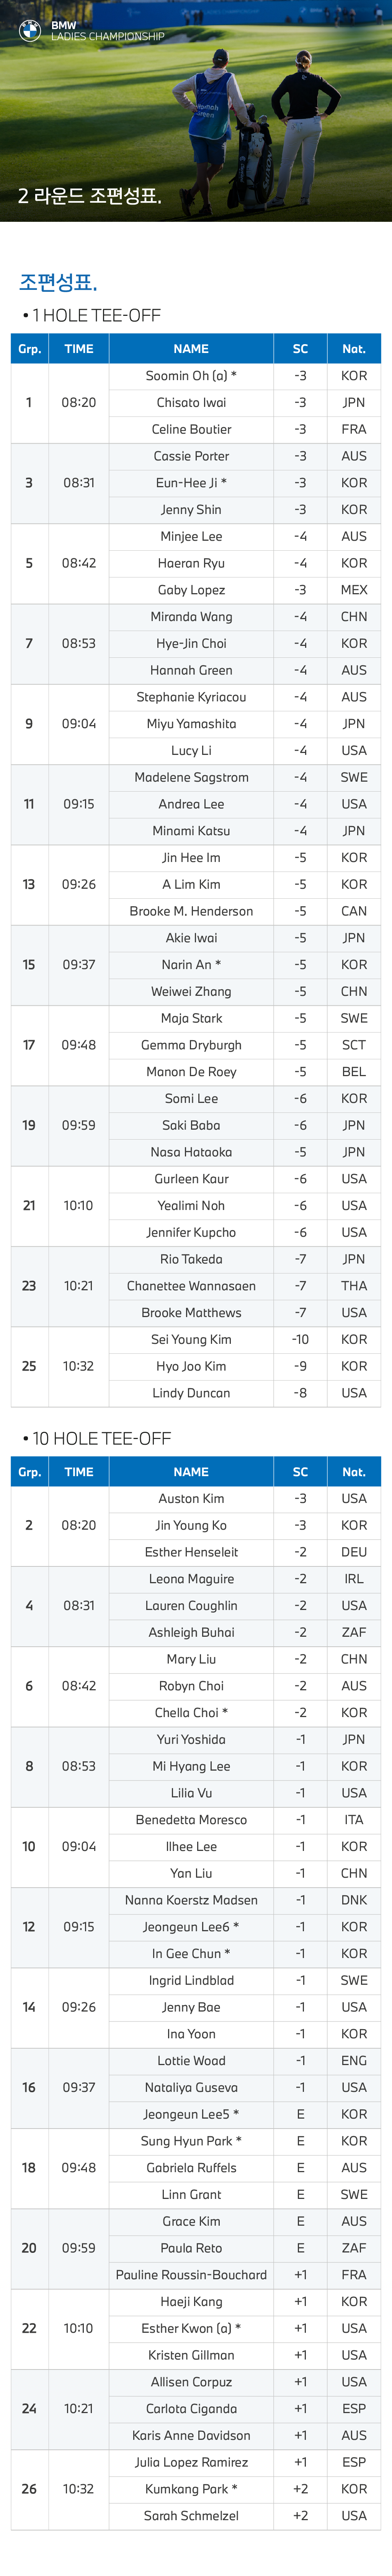Click the BMW logo icon
The height and width of the screenshot is (2576, 392).
click(x=30, y=31)
